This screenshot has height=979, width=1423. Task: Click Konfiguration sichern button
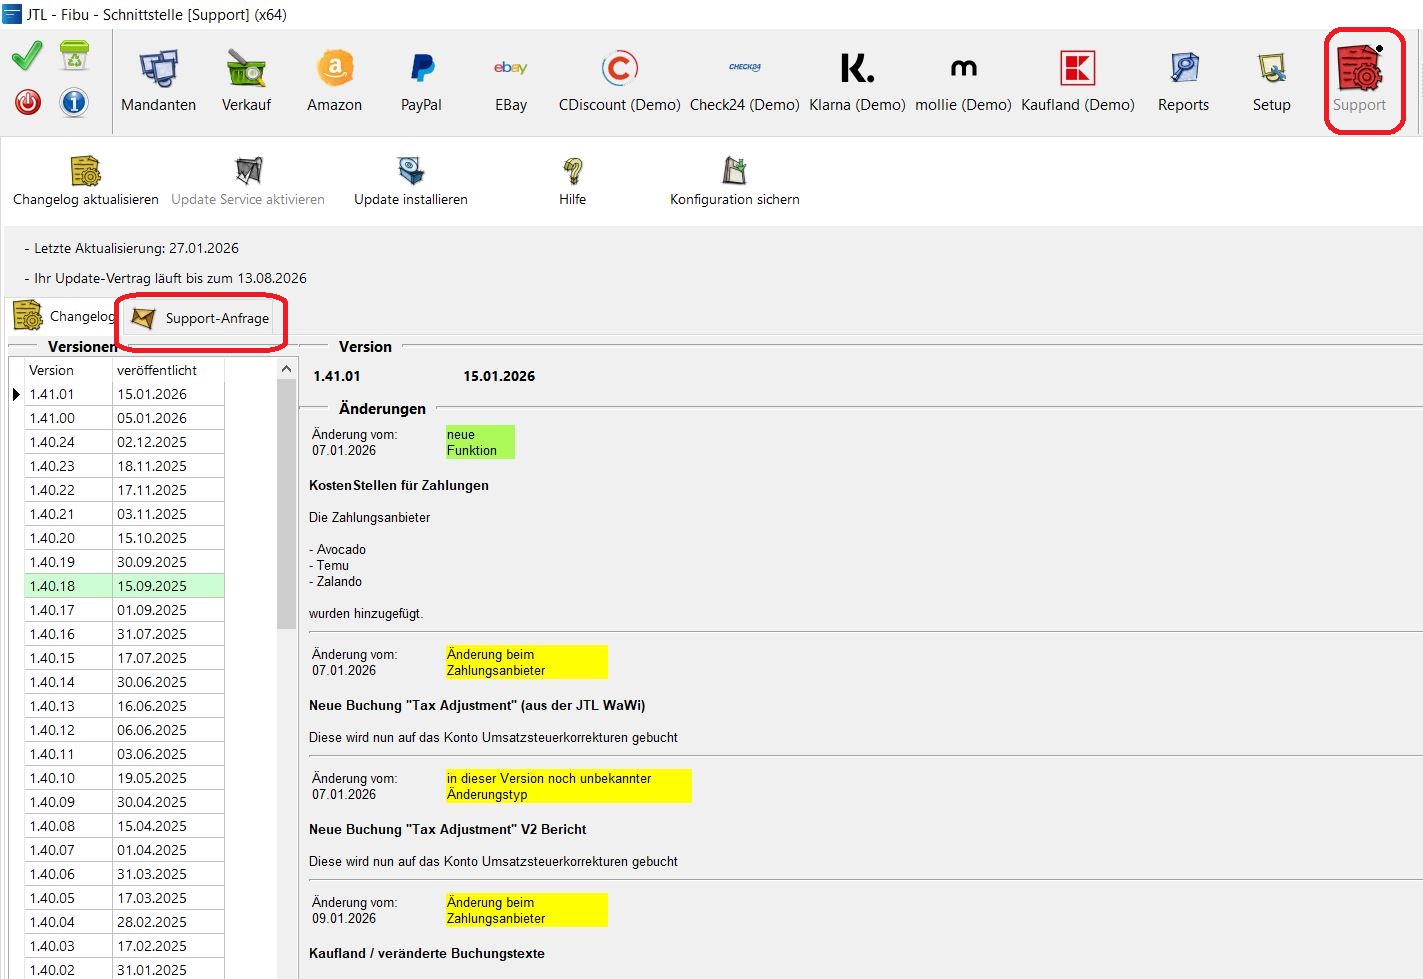[x=734, y=181]
